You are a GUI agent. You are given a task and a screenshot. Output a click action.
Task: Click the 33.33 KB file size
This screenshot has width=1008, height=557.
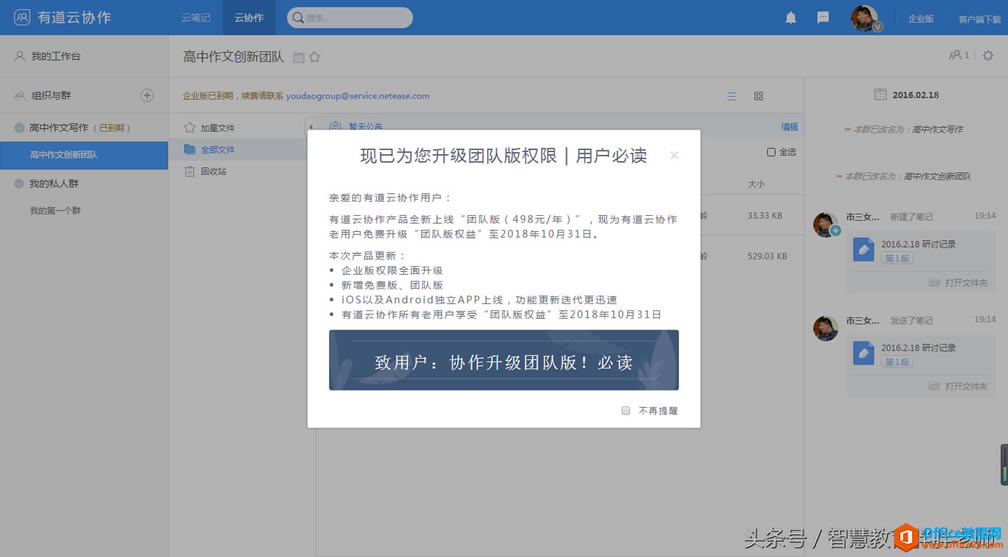click(764, 215)
